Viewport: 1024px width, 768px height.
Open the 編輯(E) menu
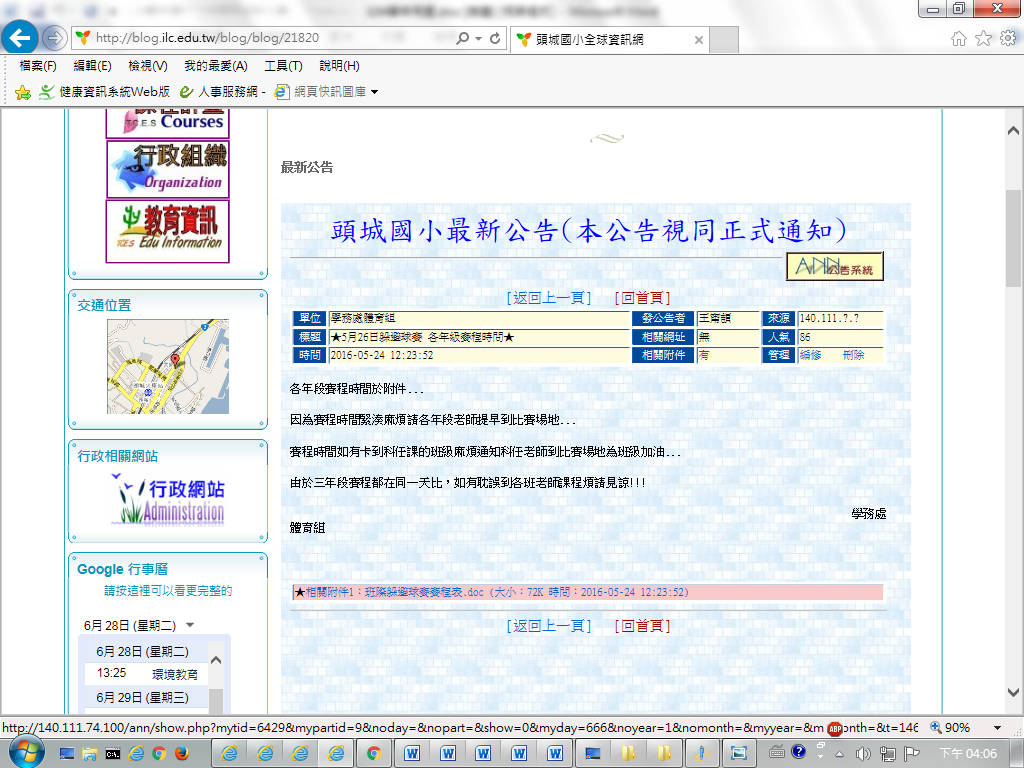click(x=93, y=66)
